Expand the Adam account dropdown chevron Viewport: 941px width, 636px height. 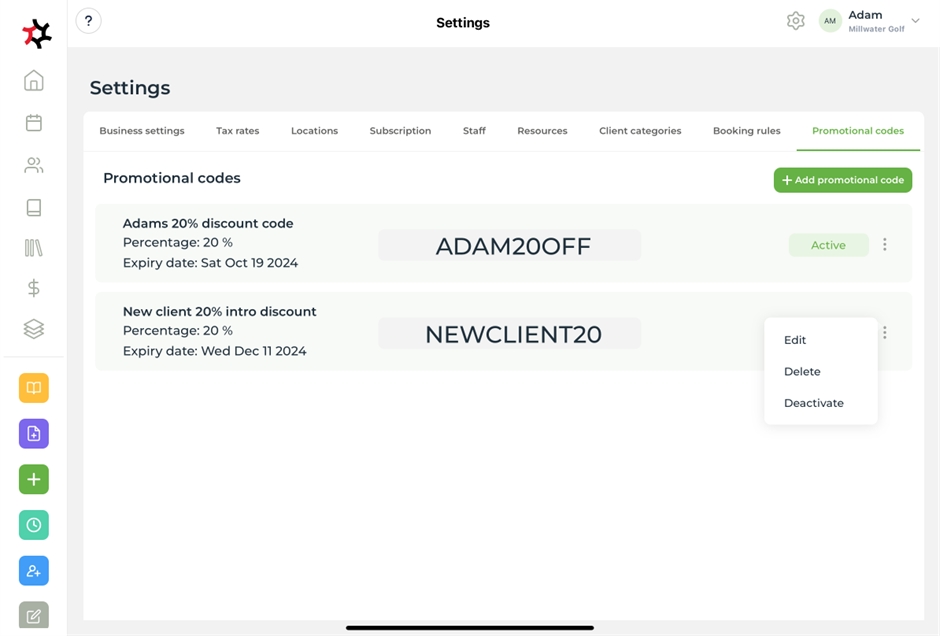(915, 21)
